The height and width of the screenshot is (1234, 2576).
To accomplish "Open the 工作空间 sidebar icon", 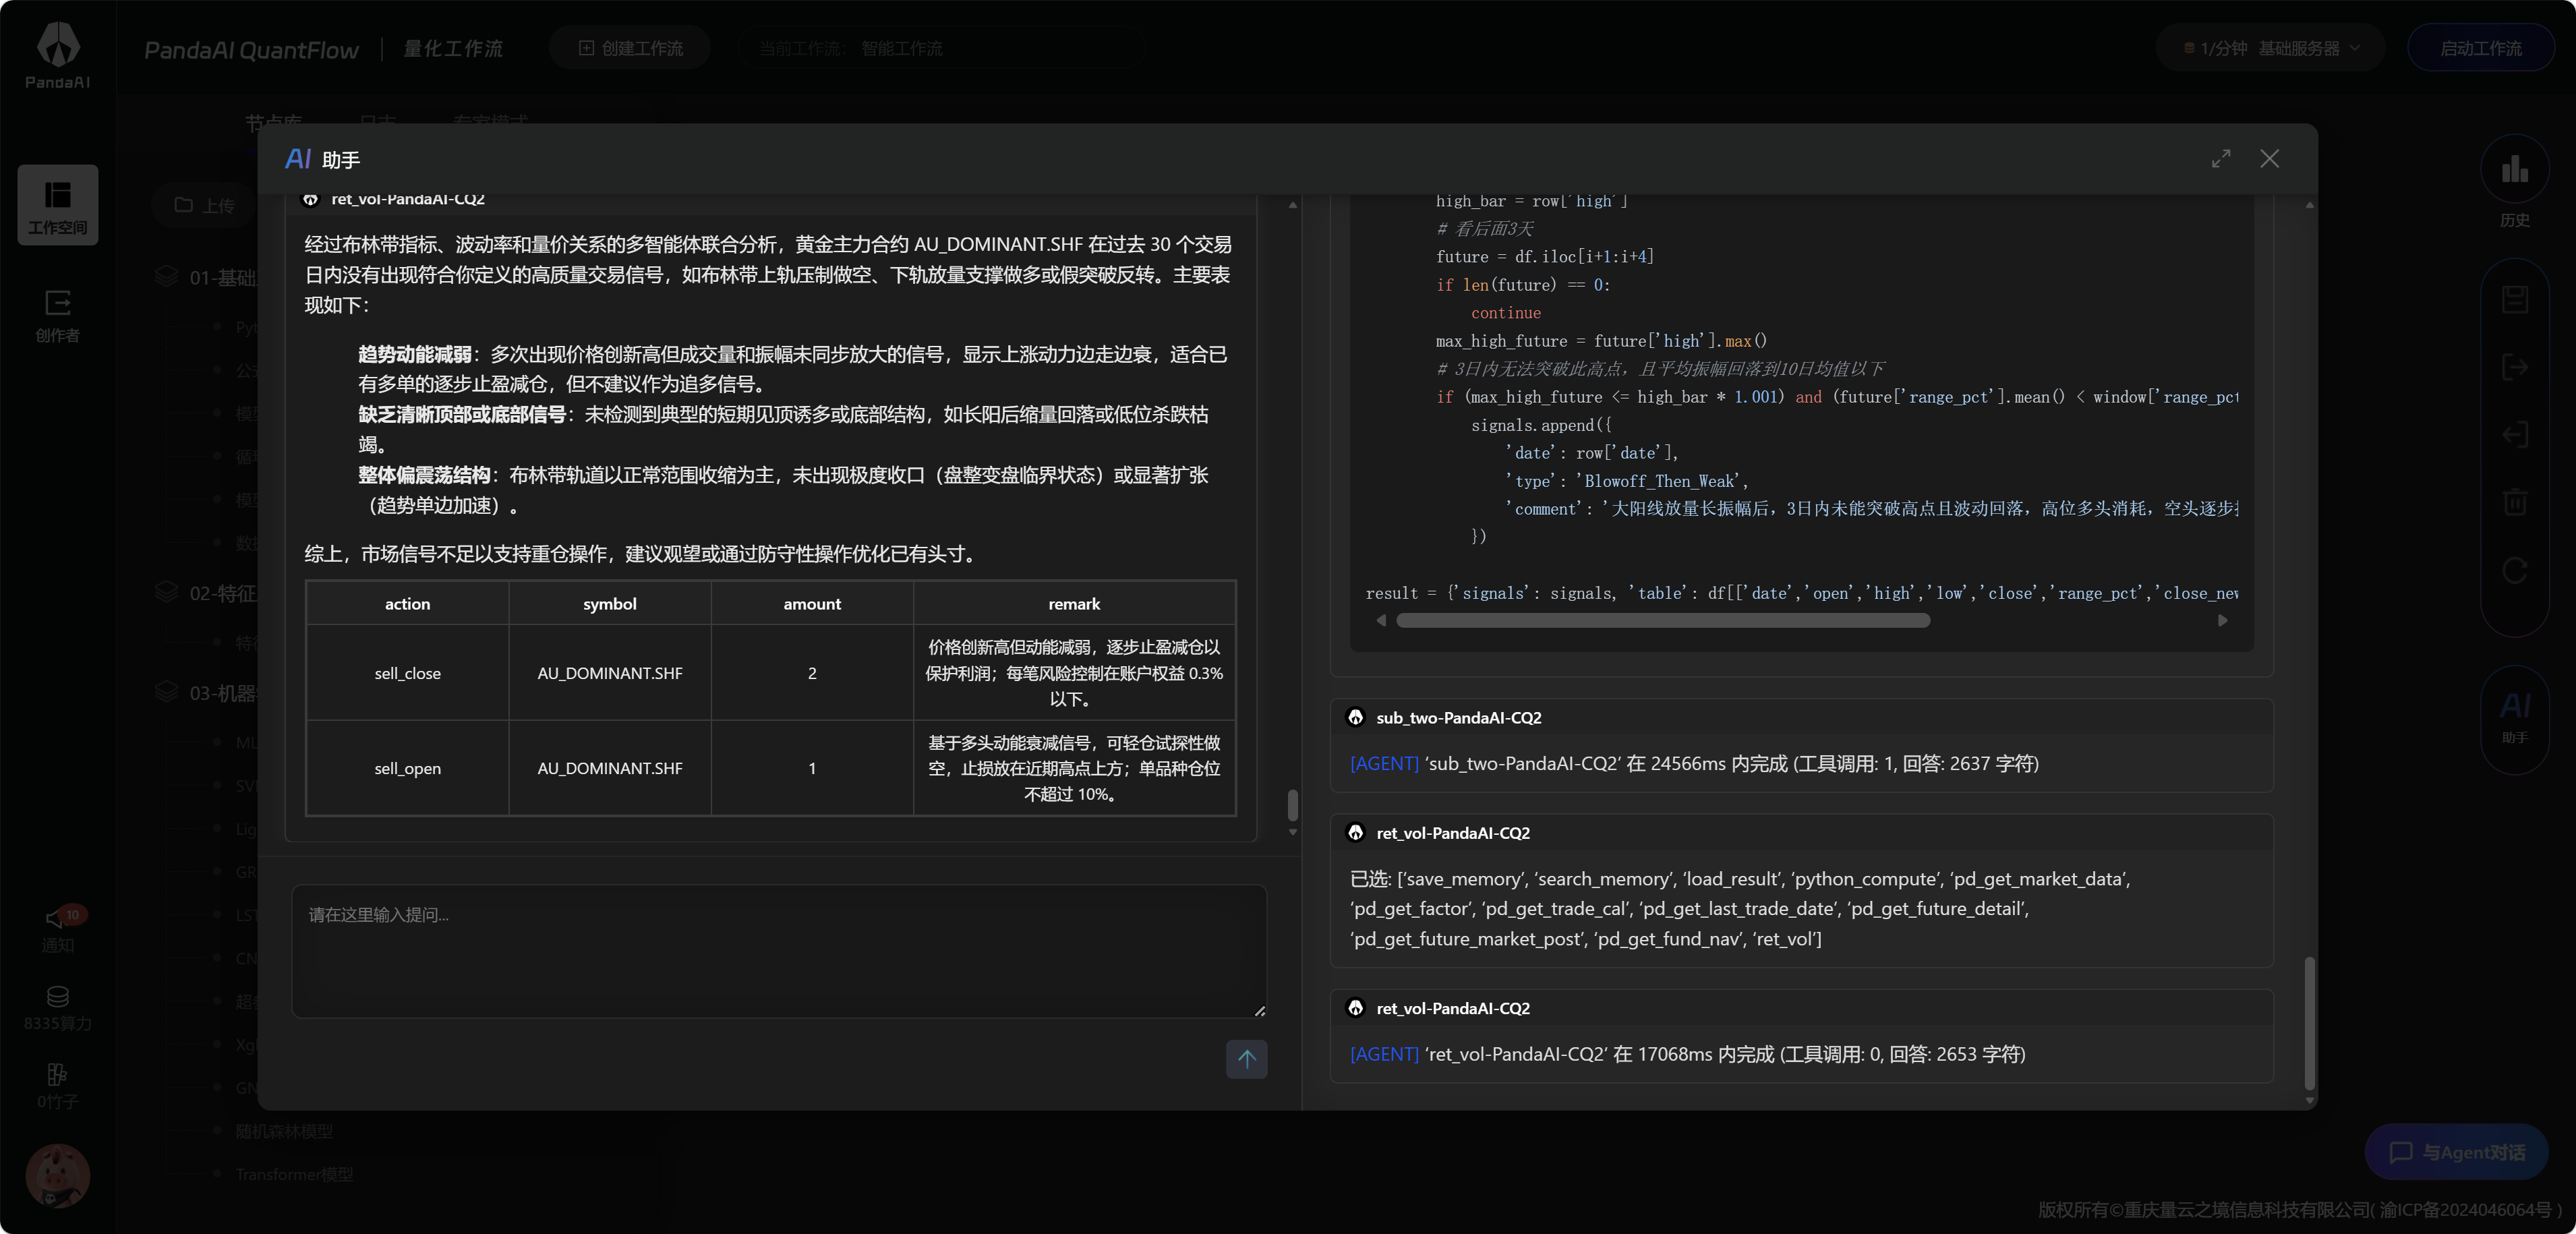I will click(57, 204).
